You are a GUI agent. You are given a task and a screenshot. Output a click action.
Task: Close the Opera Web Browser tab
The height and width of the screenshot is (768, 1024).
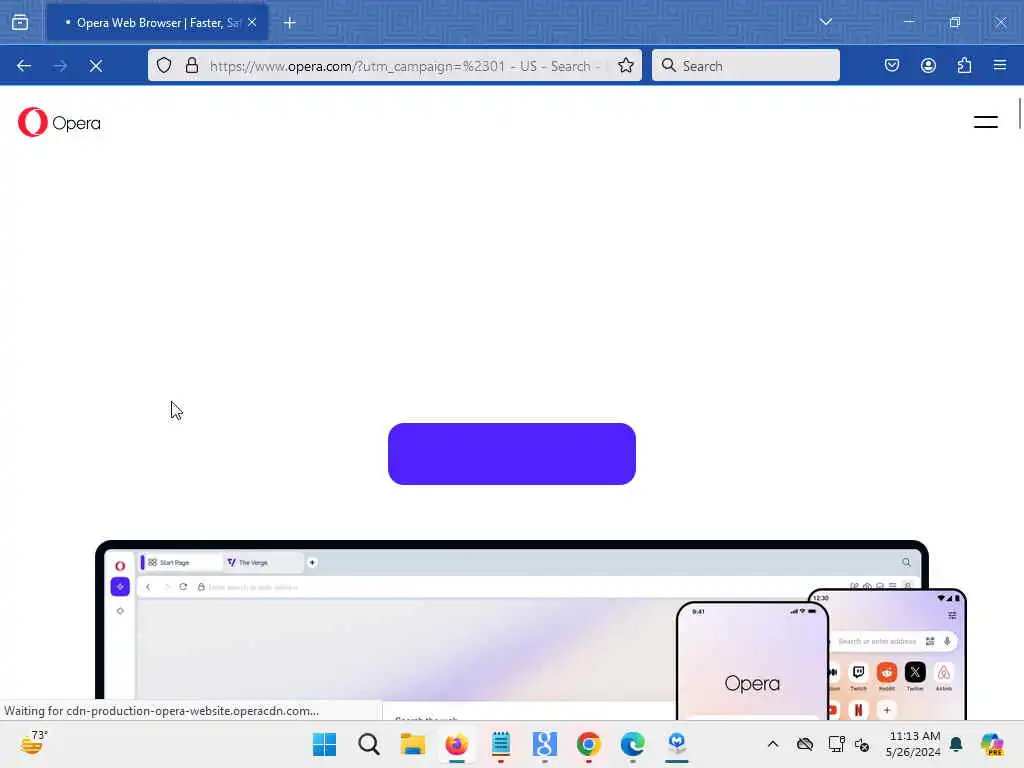pos(252,23)
